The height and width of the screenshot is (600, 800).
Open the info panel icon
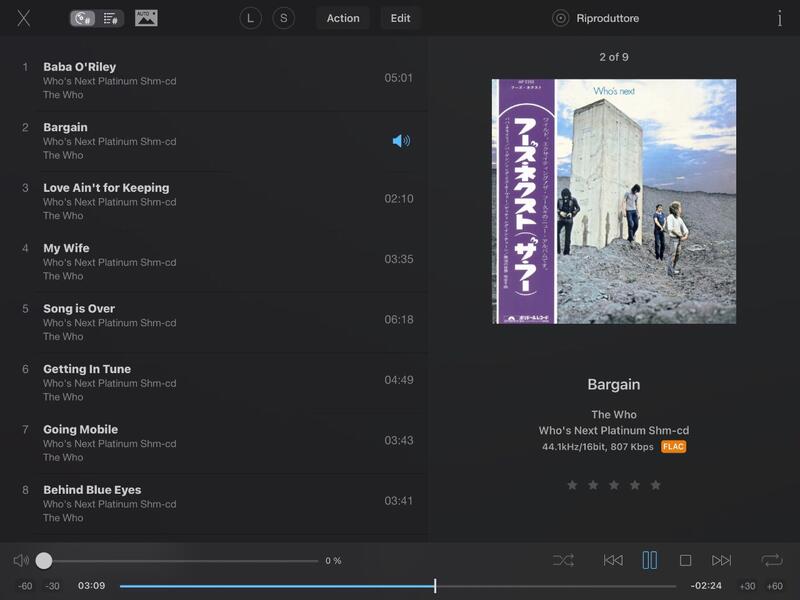[x=779, y=18]
